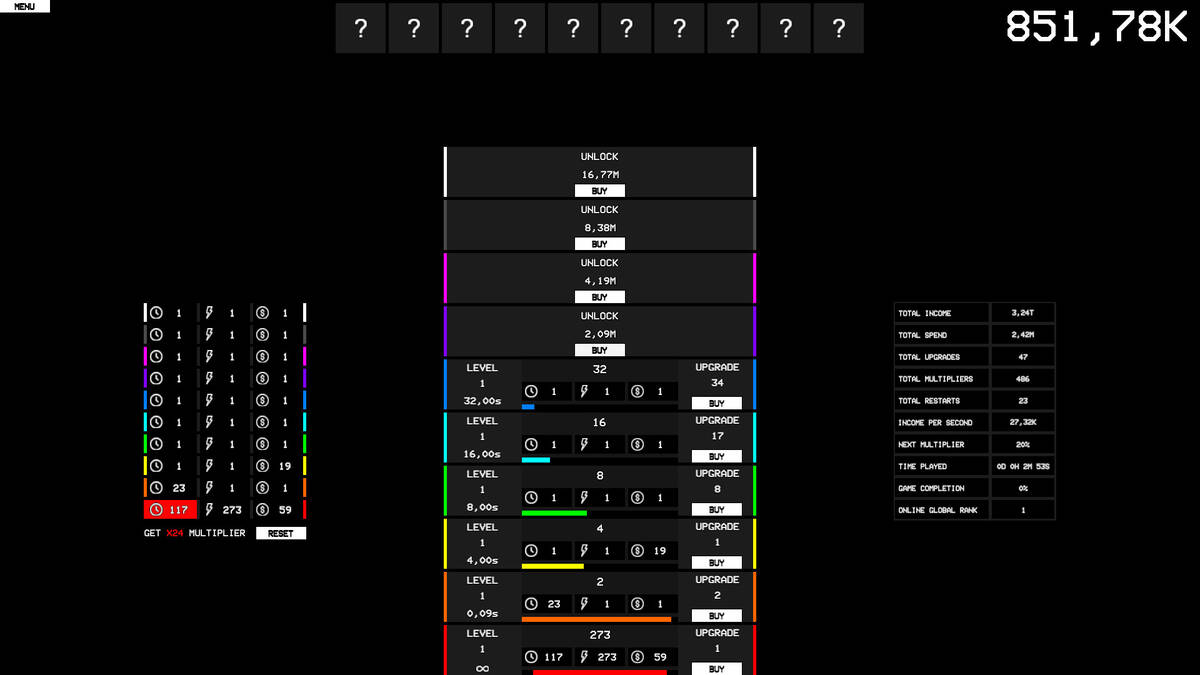
Task: Click the dollar icon showing 59 in the left red row
Action: [x=262, y=510]
